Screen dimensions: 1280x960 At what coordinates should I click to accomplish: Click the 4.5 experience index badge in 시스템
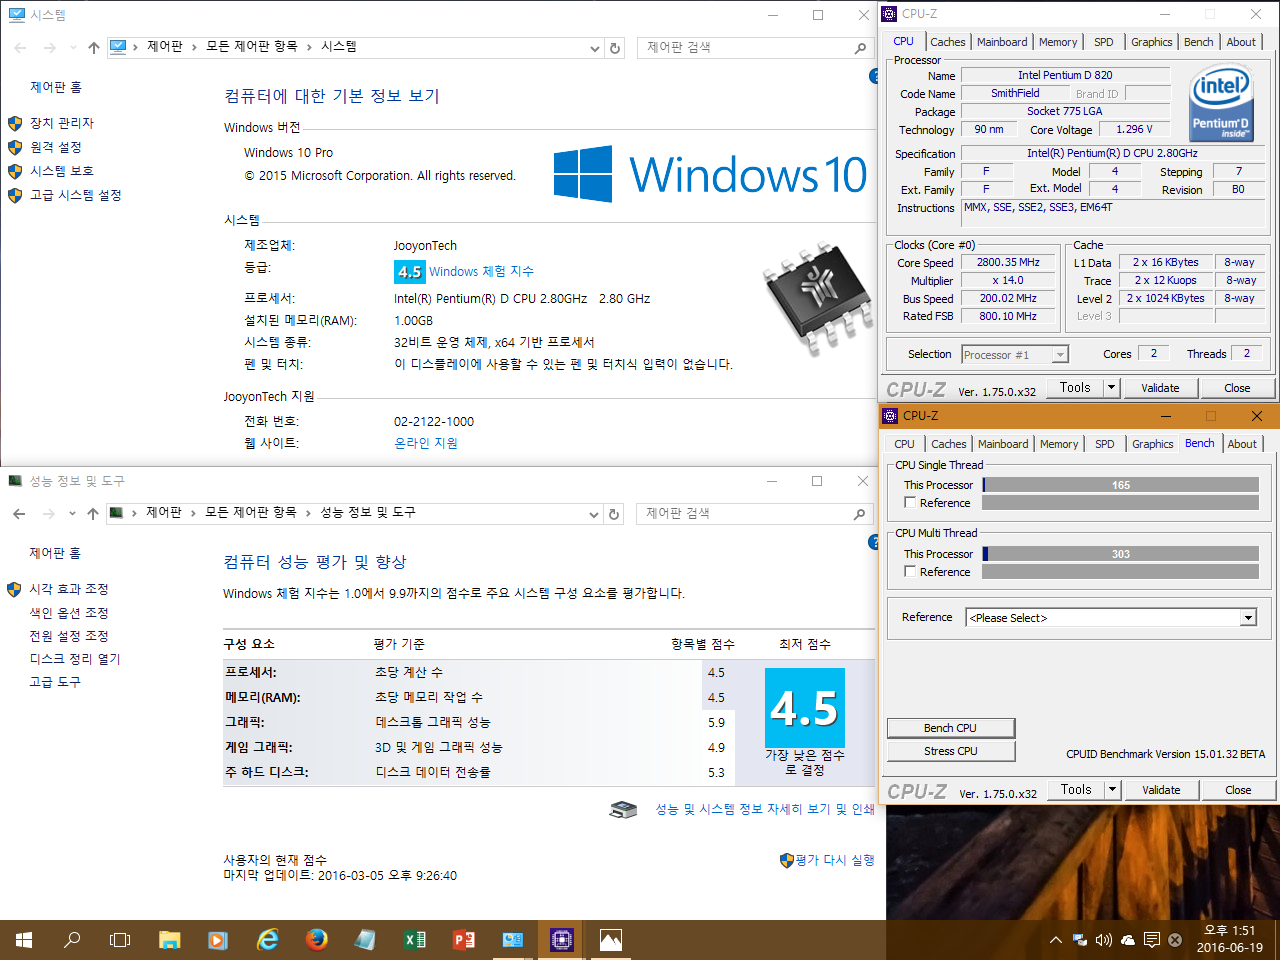pyautogui.click(x=409, y=271)
